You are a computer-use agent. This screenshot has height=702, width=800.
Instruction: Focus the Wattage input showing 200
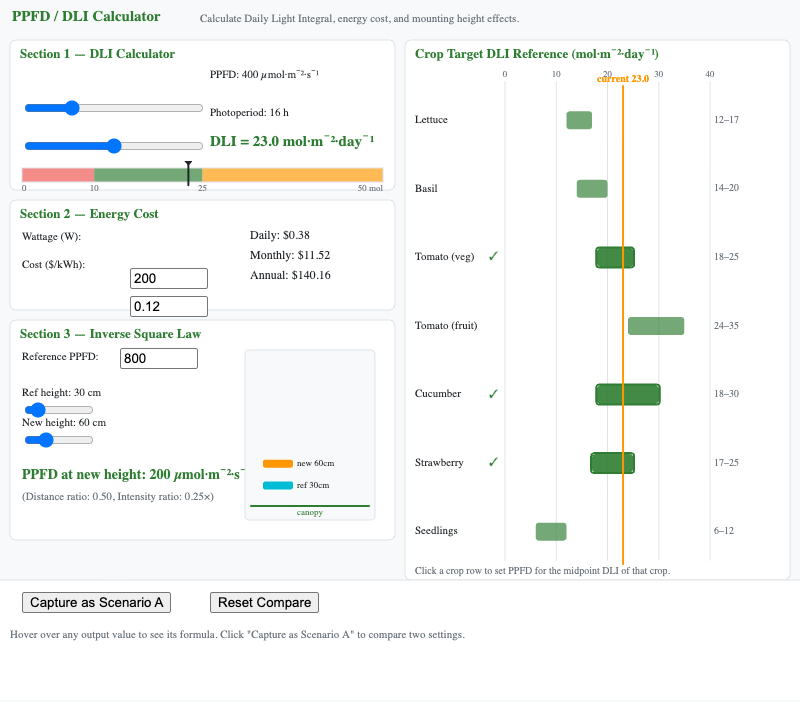pos(169,279)
